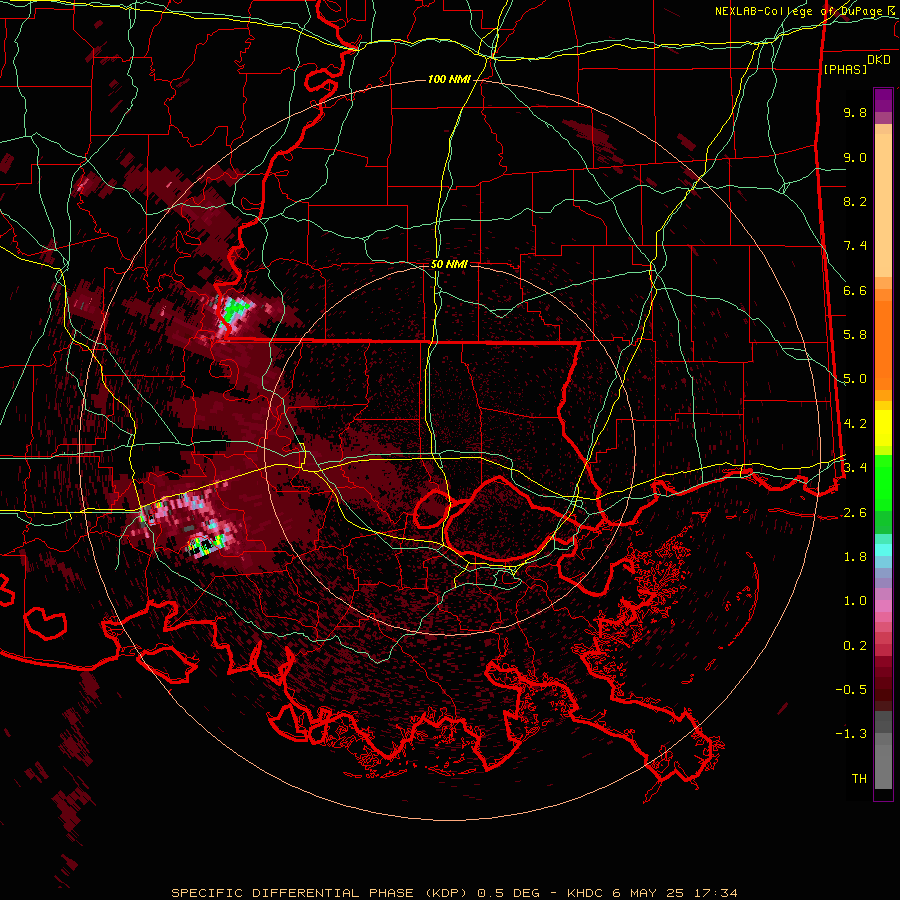Click the 1.0 value on color scale

click(855, 601)
